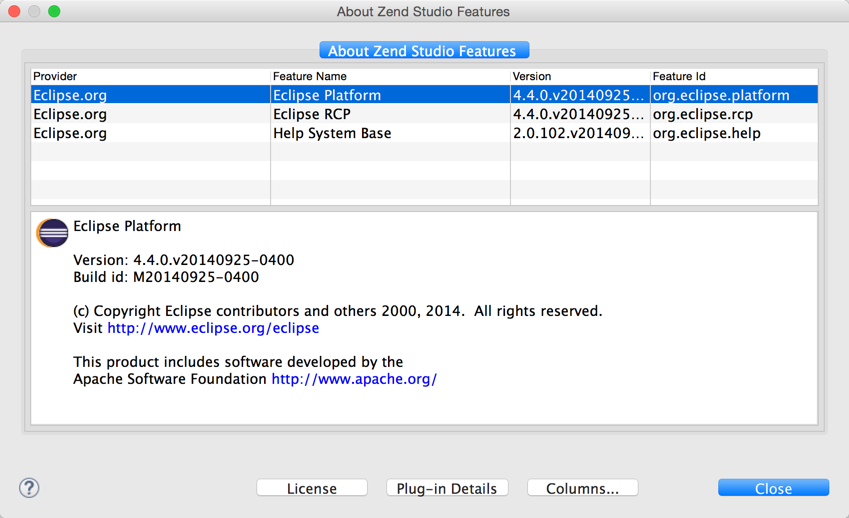Visit the www.eclipse.org/eclipse link

(x=213, y=328)
